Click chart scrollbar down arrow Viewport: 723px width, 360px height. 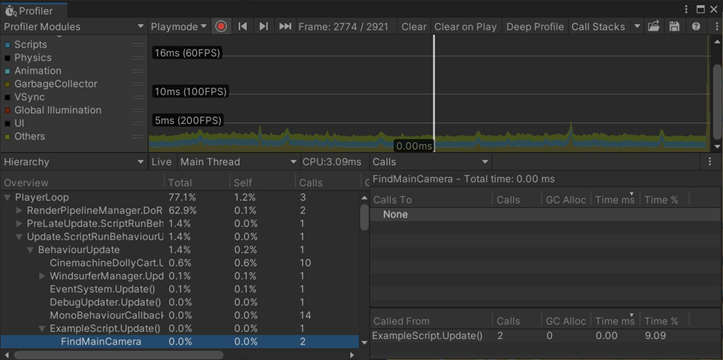click(x=717, y=147)
